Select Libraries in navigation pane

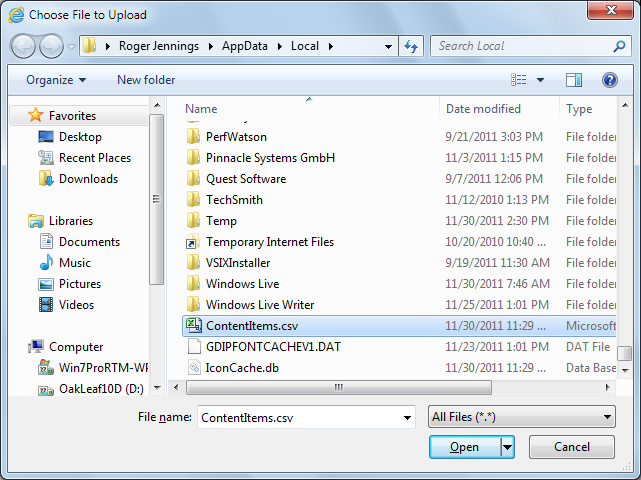tap(61, 221)
